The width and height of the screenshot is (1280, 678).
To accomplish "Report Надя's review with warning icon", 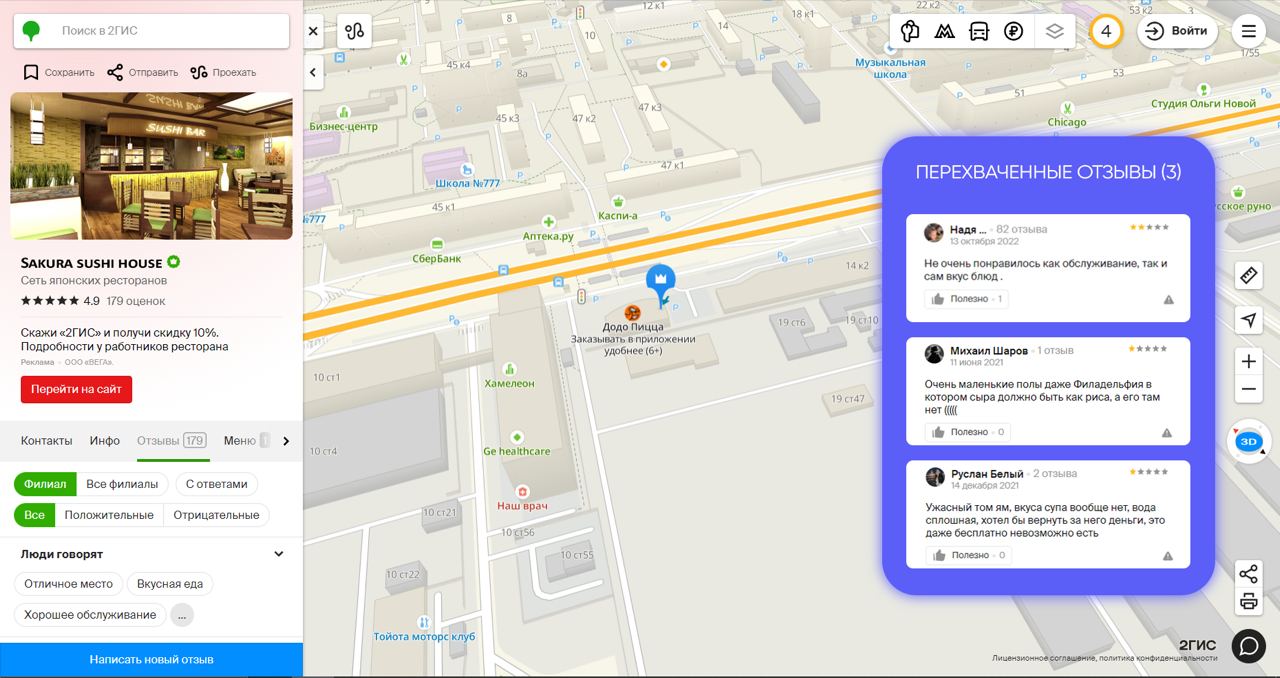I will pyautogui.click(x=1168, y=300).
